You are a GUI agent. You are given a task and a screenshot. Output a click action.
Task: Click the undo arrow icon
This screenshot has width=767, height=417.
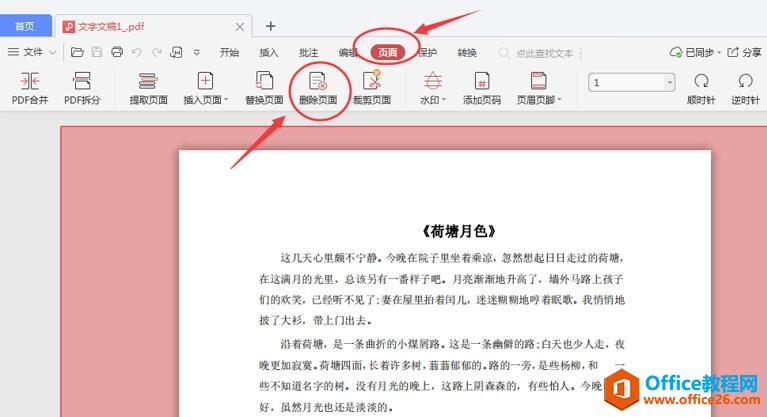tap(136, 52)
